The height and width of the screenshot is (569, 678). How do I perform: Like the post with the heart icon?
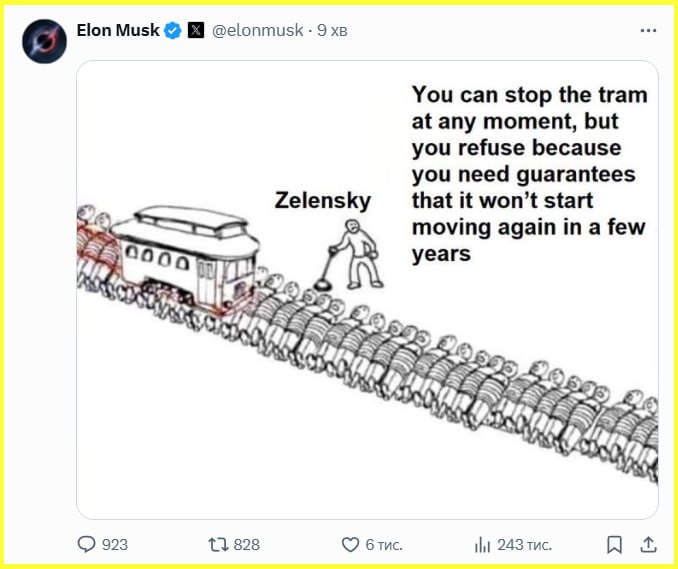350,544
